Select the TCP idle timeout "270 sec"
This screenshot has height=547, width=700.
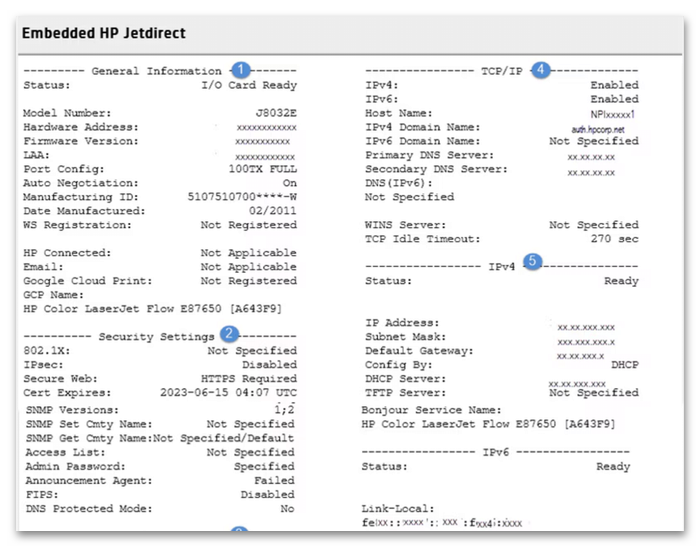click(x=614, y=239)
